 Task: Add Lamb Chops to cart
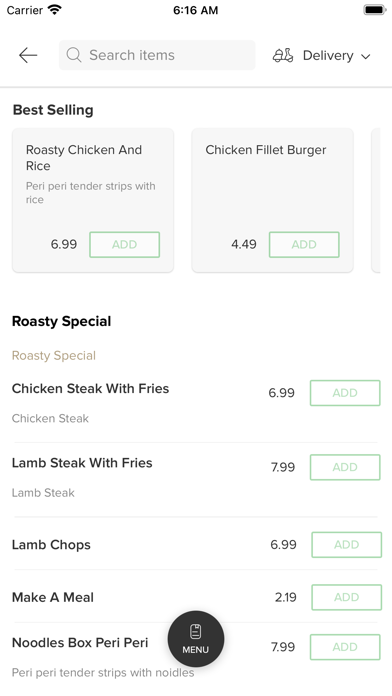point(346,545)
